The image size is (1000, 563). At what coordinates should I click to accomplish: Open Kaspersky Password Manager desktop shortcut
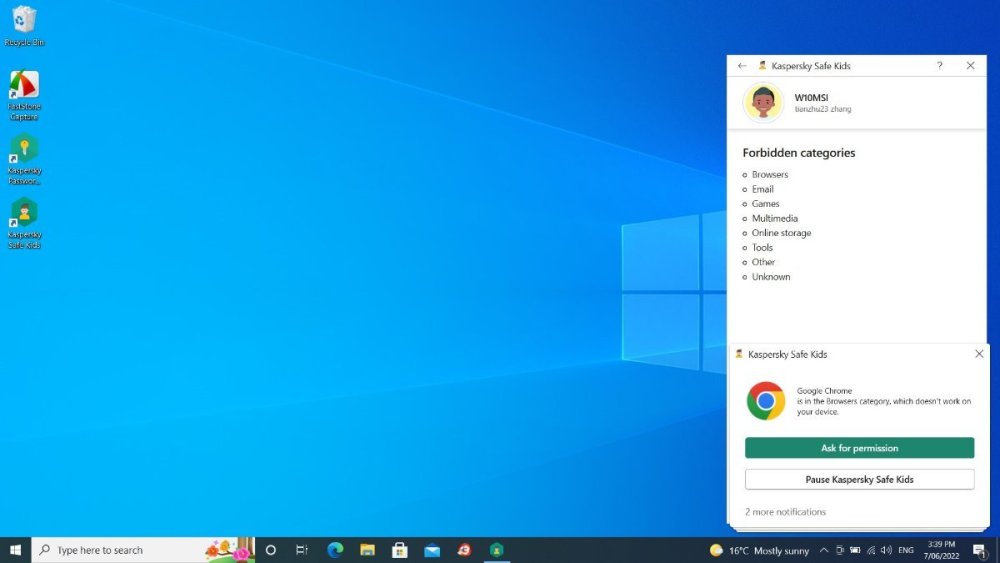24,159
